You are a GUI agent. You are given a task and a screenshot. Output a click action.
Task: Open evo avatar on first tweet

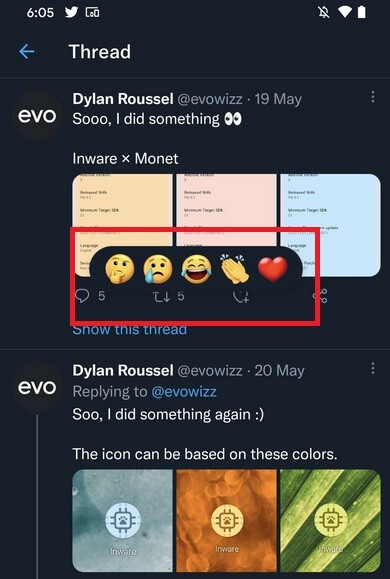pyautogui.click(x=37, y=116)
